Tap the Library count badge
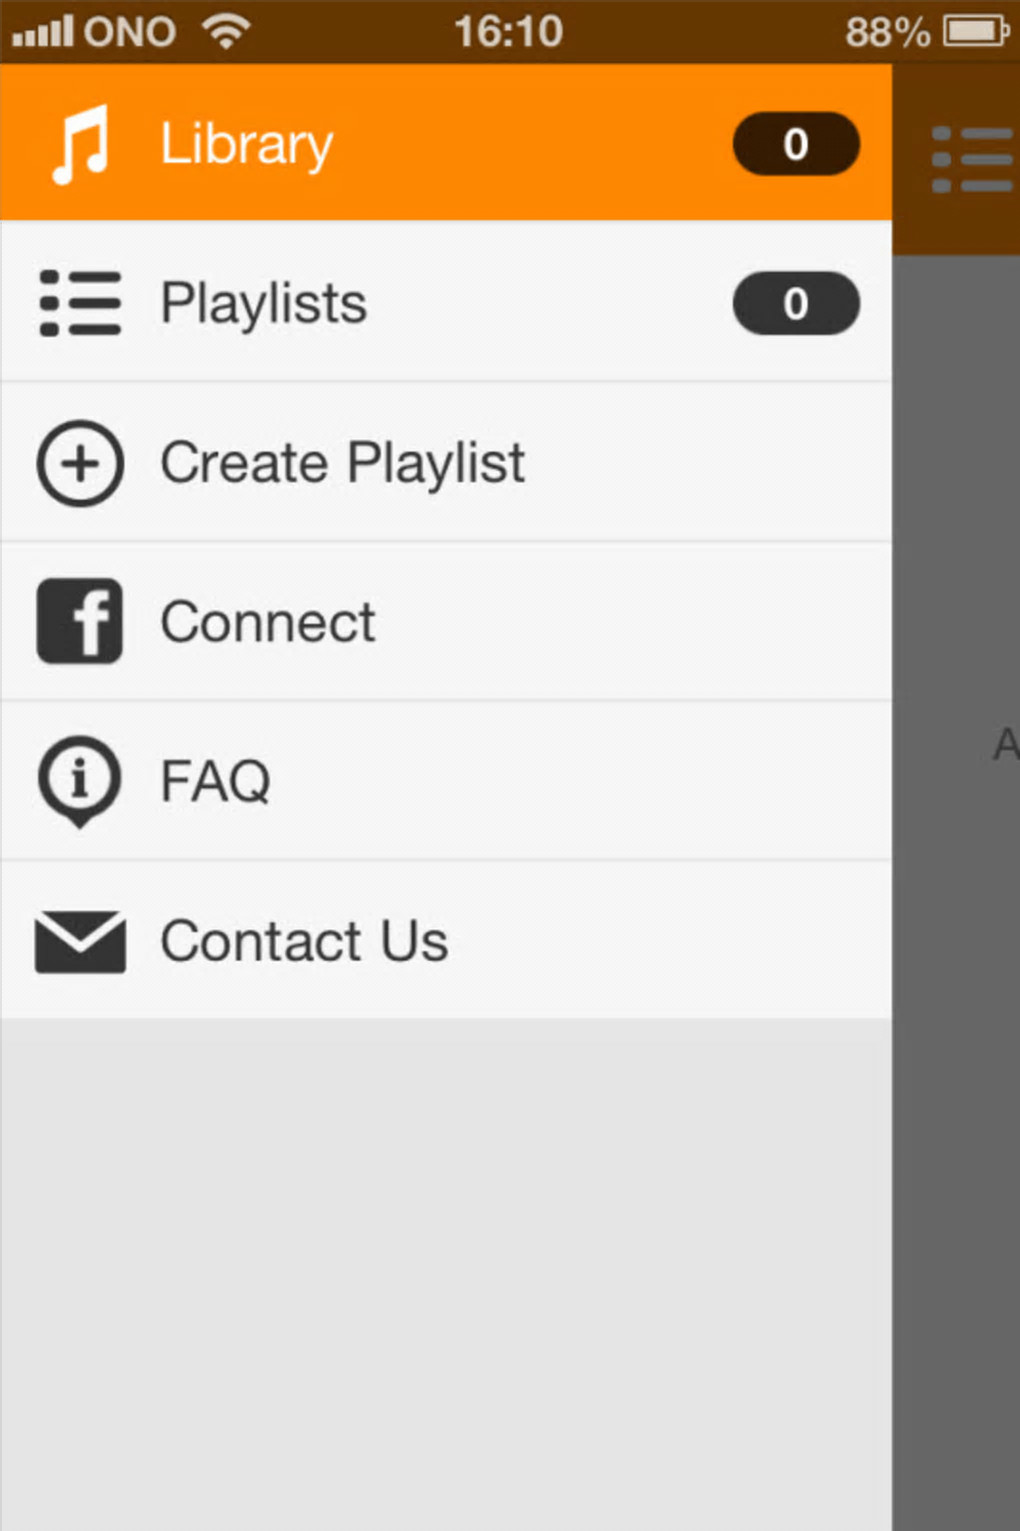 tap(796, 145)
